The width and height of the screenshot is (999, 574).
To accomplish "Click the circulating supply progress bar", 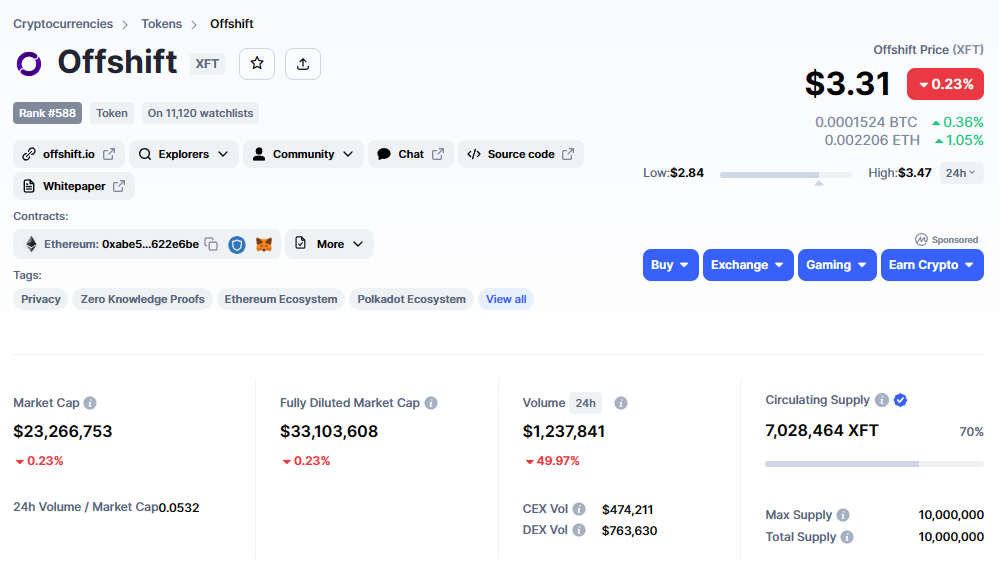I will click(x=874, y=464).
